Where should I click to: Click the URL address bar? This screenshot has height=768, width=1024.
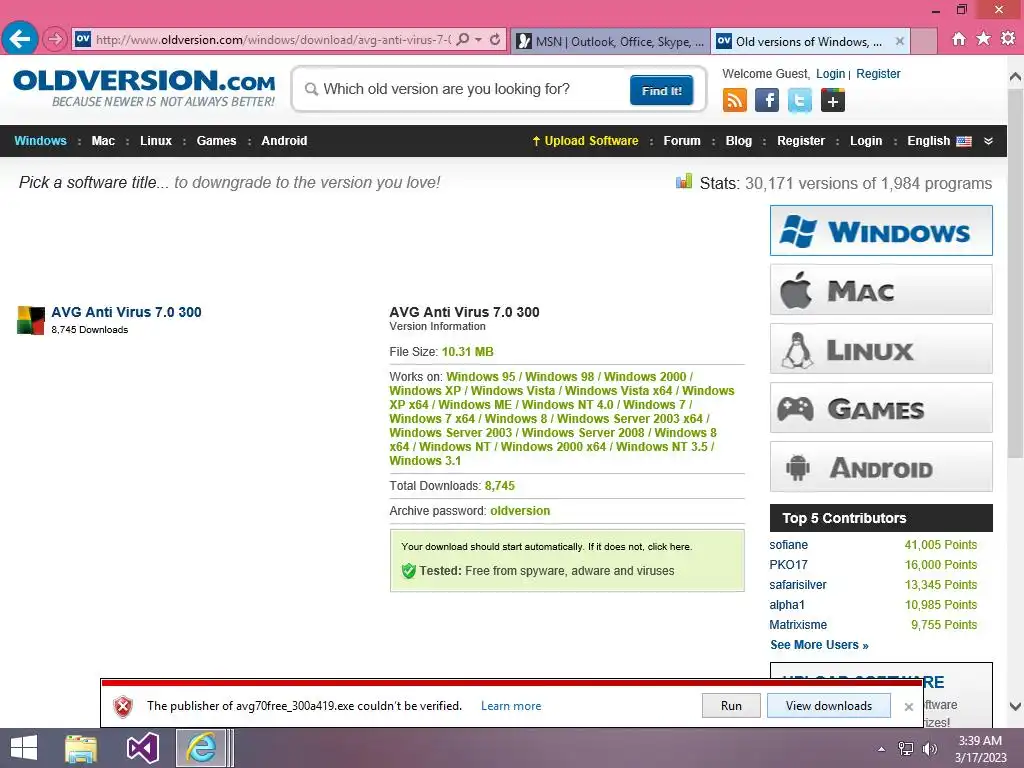273,40
